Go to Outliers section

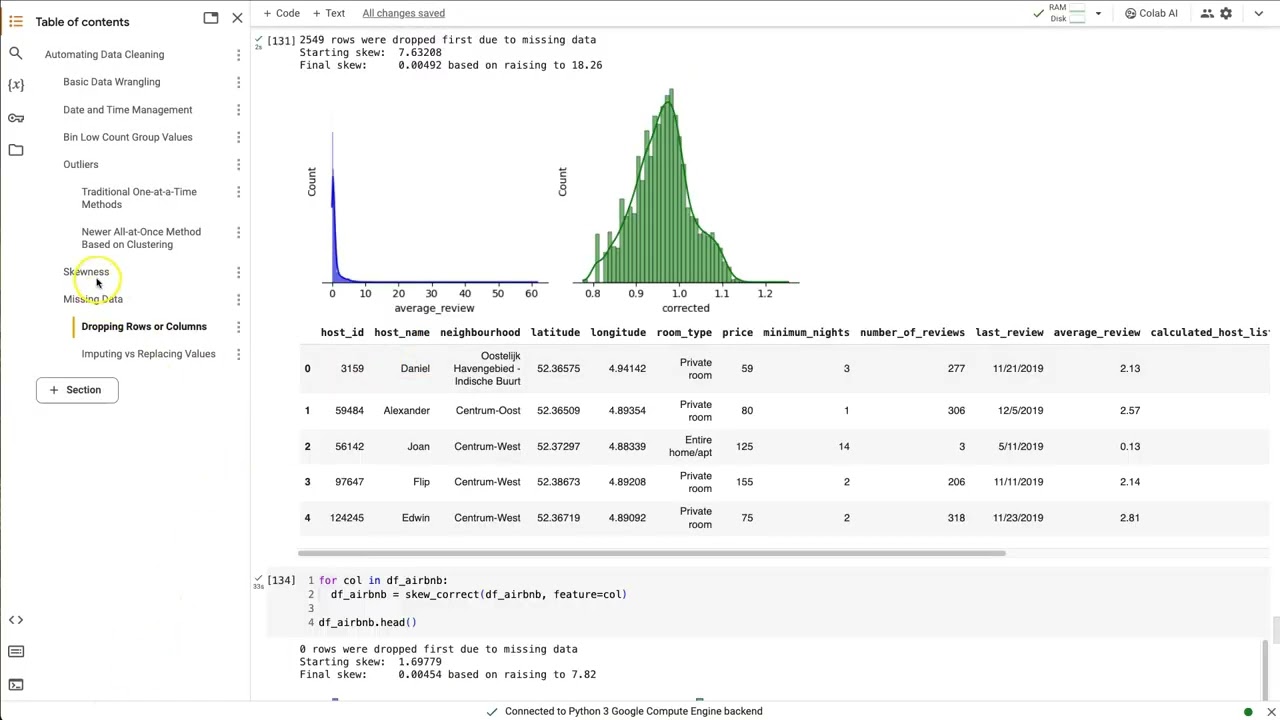[x=80, y=164]
